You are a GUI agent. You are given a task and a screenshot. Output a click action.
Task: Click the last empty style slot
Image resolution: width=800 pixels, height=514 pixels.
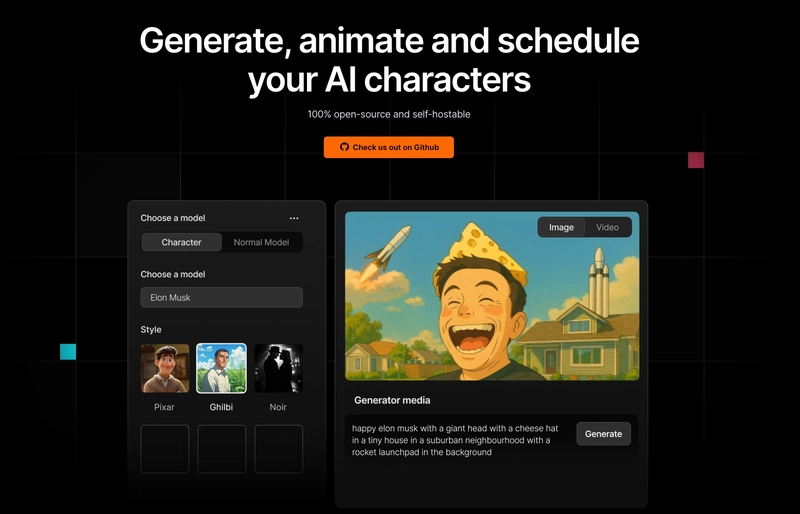[x=278, y=449]
